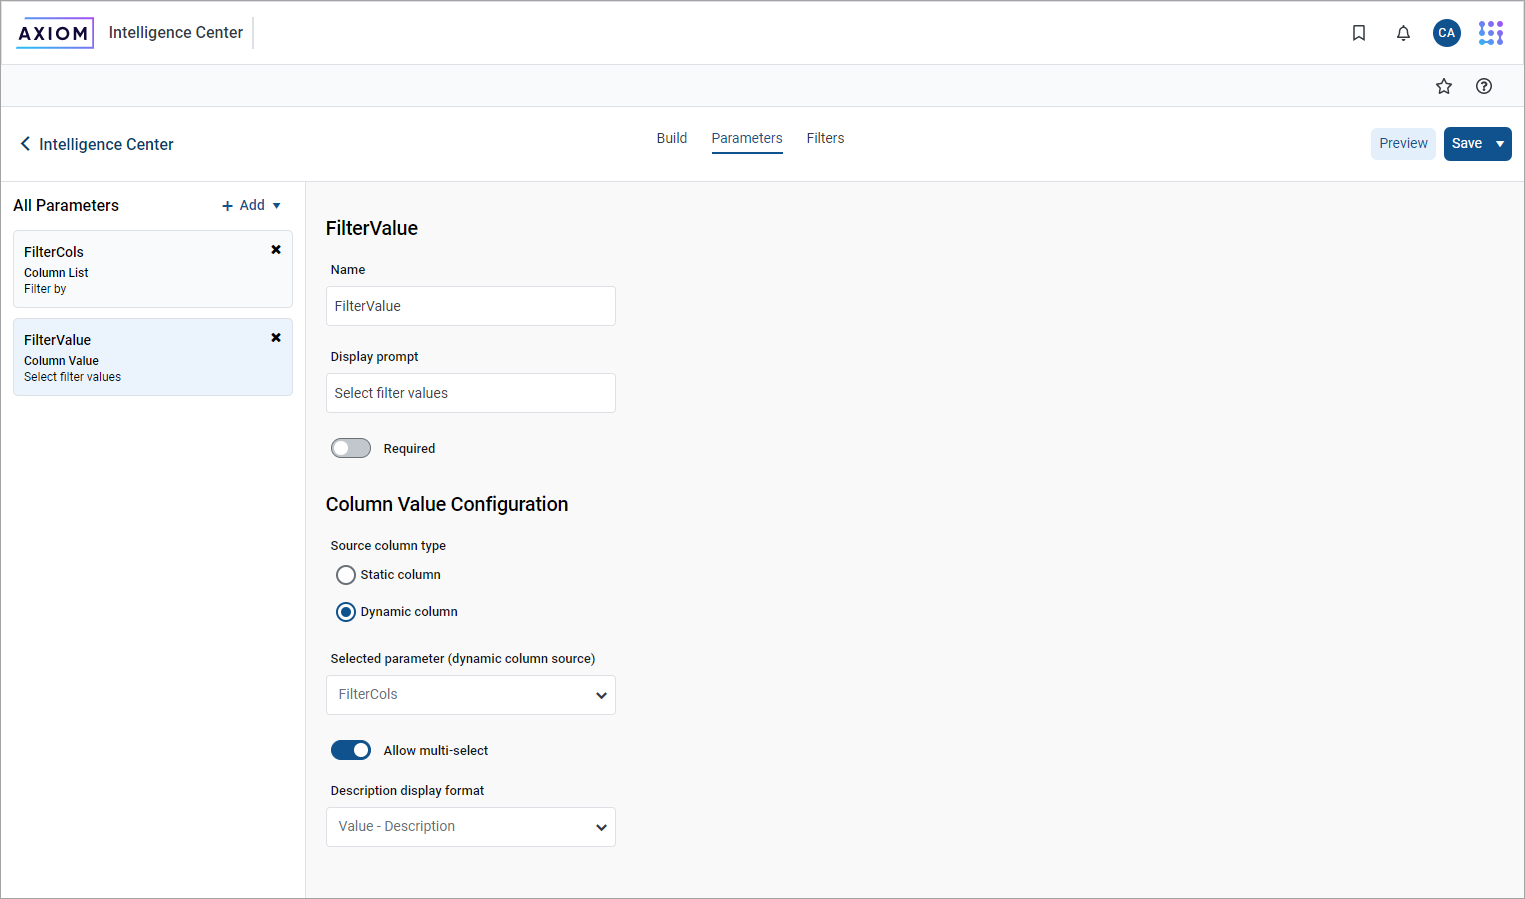Image resolution: width=1525 pixels, height=899 pixels.
Task: Mark page as favorite with star icon
Action: coord(1443,86)
